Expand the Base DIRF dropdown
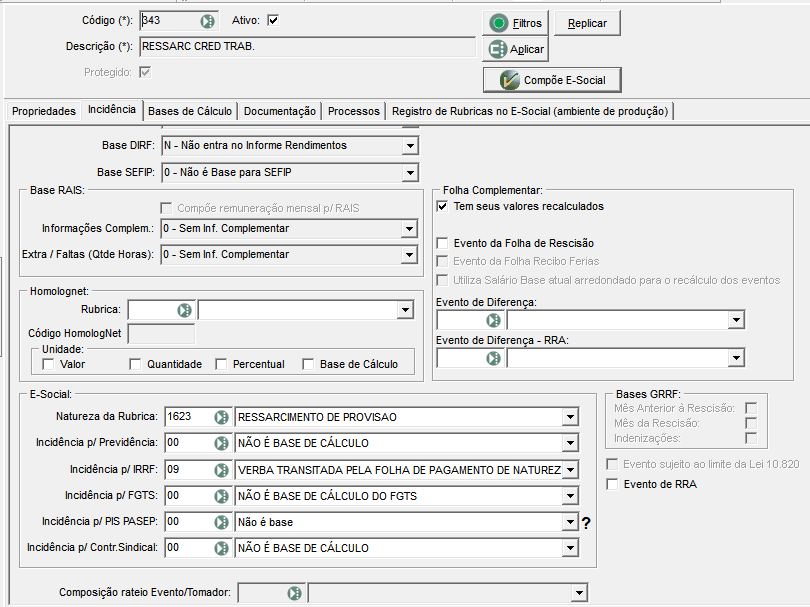 410,146
